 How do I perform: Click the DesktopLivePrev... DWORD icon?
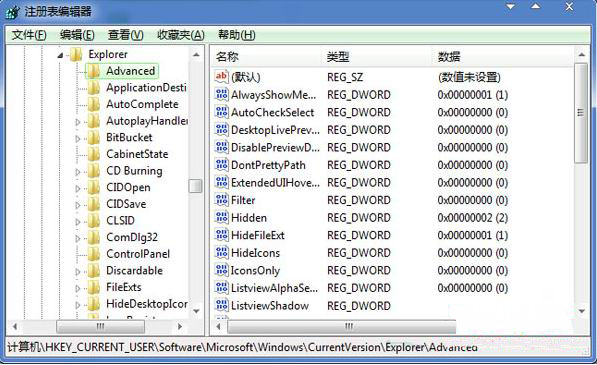221,129
